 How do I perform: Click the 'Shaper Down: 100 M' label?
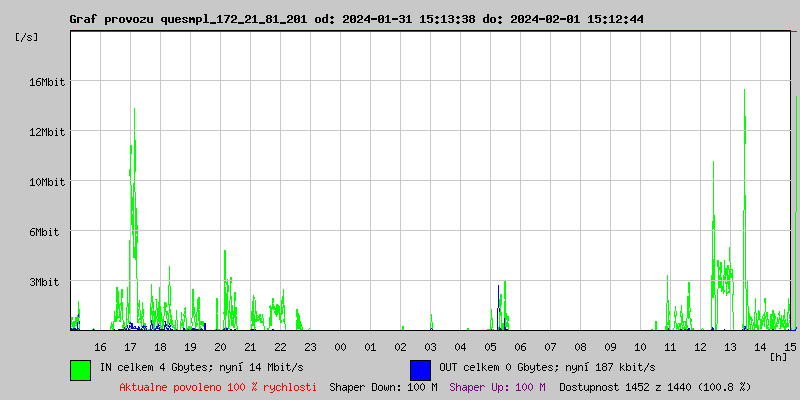[x=383, y=386]
